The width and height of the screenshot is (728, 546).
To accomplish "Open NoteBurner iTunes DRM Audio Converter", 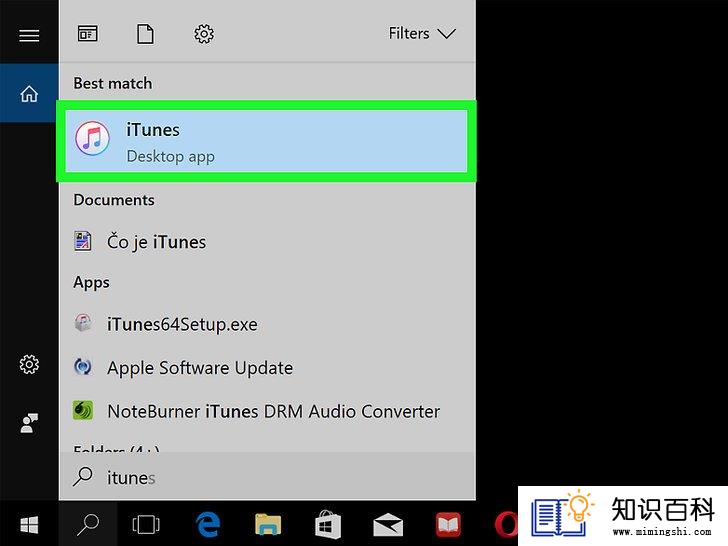I will [266, 411].
